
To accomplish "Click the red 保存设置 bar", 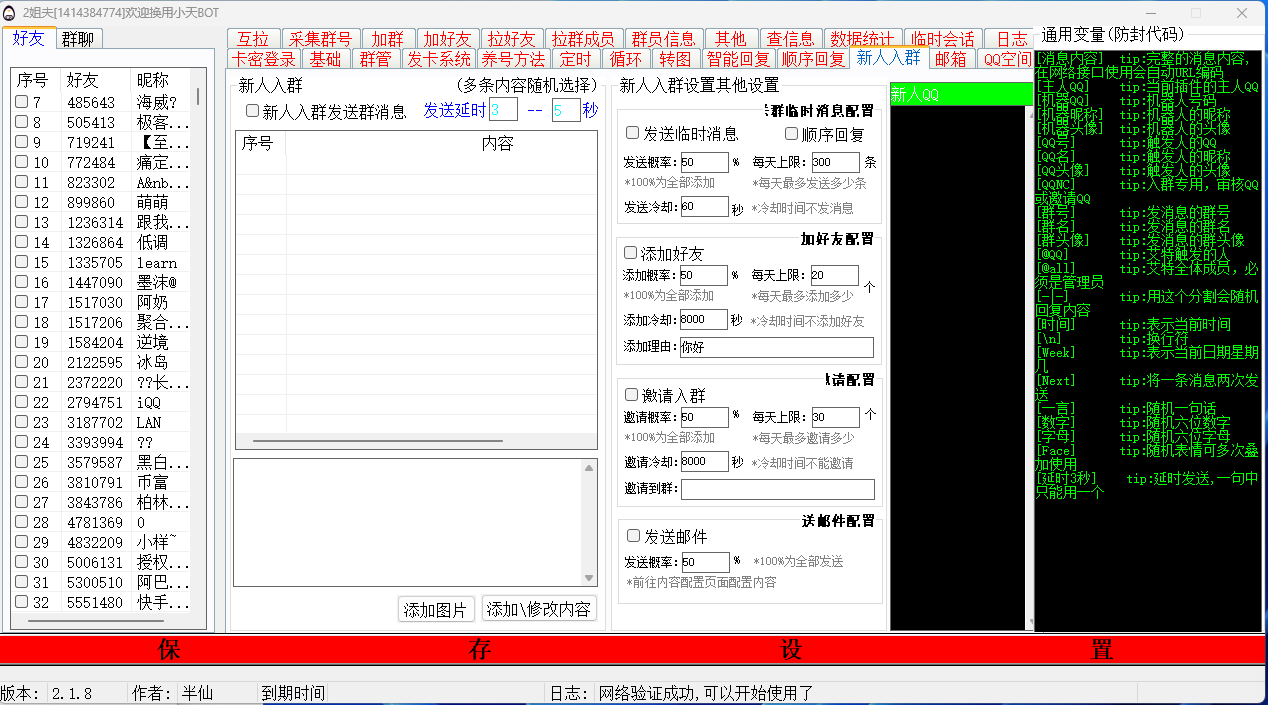I will (634, 650).
